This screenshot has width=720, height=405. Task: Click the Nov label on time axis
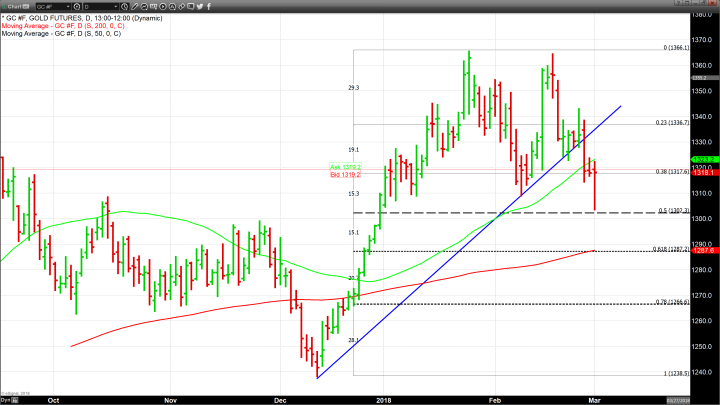pos(170,400)
